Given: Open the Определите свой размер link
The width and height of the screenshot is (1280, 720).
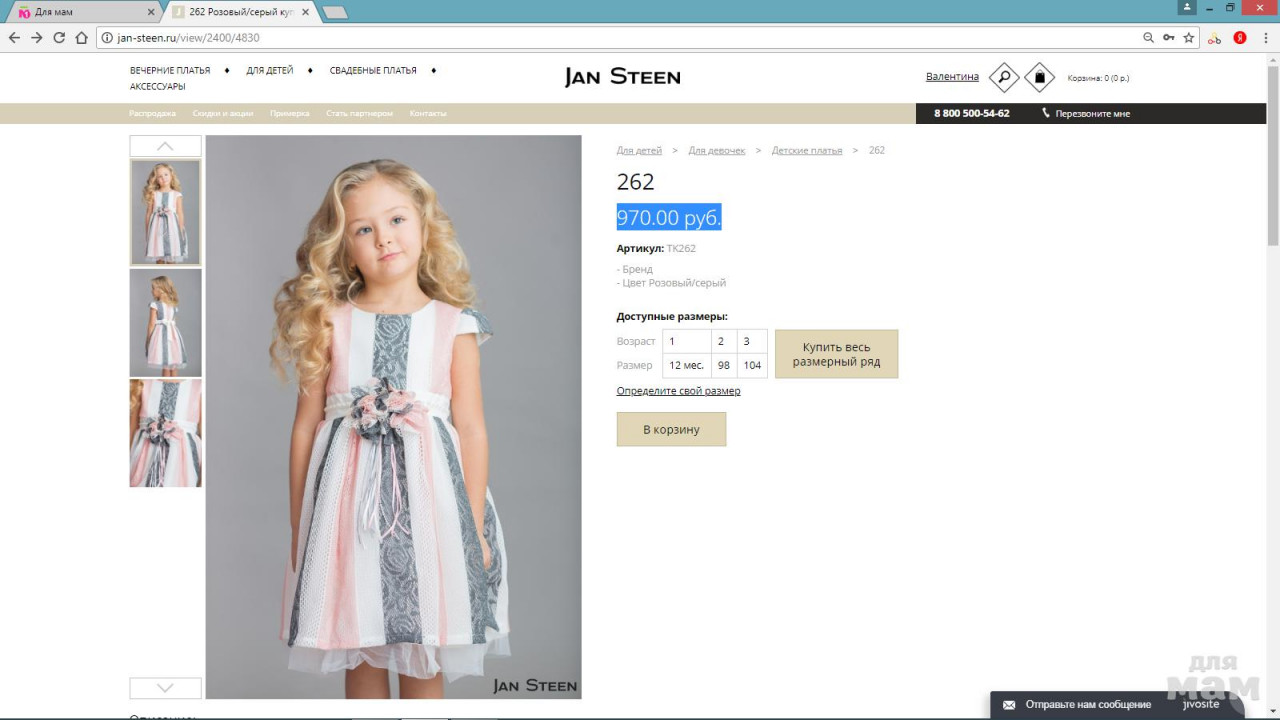Looking at the screenshot, I should pyautogui.click(x=678, y=391).
